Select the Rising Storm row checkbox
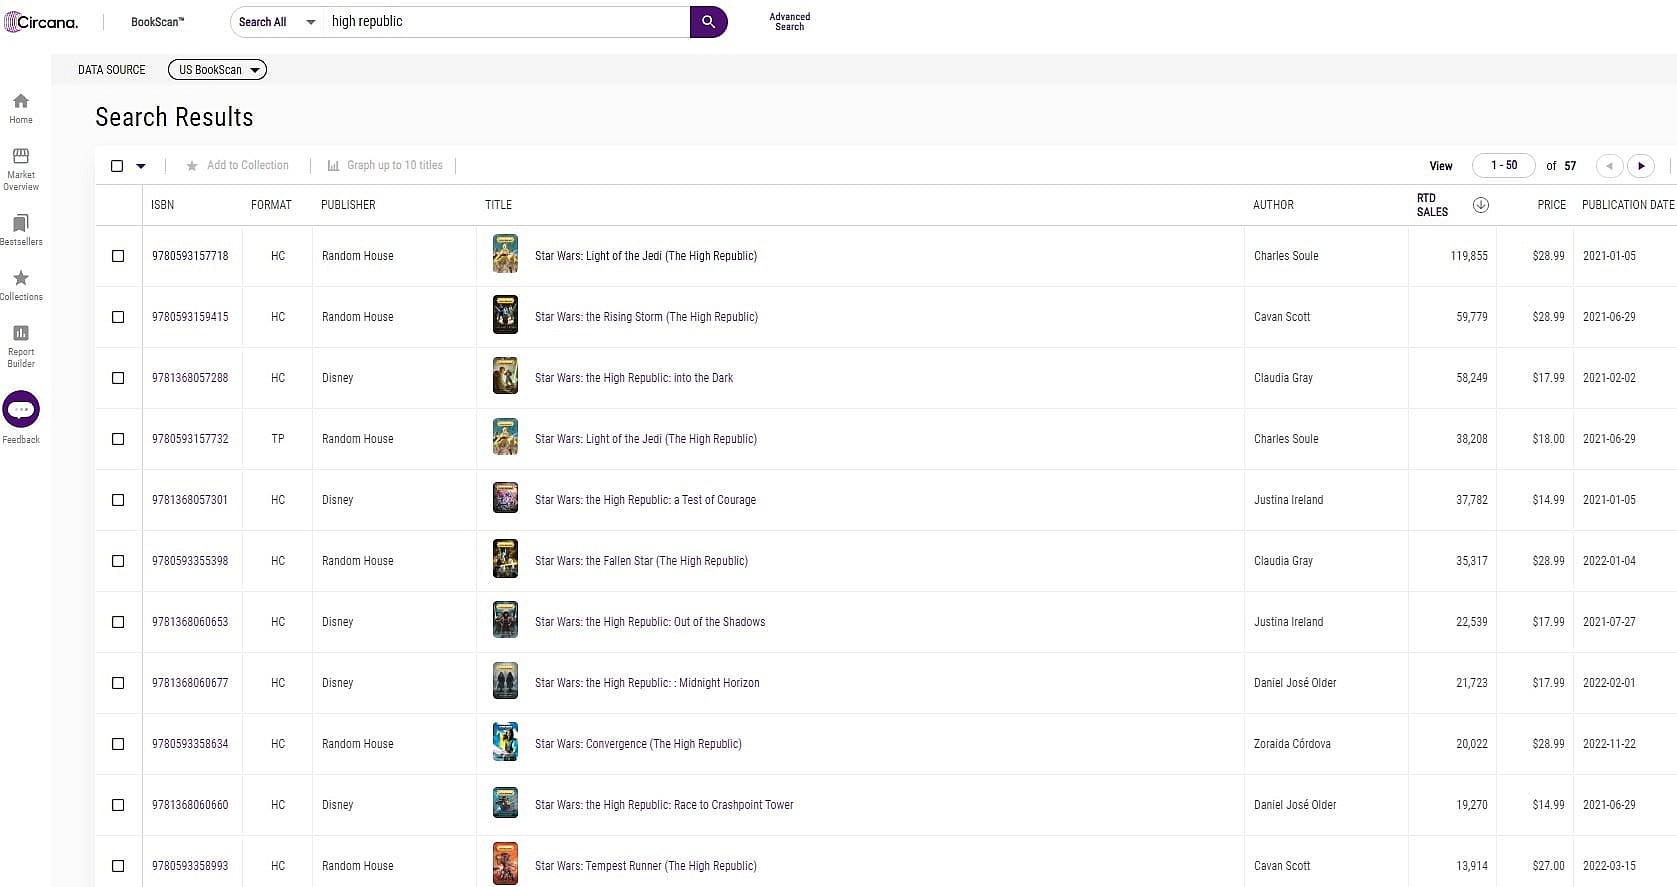 (118, 317)
